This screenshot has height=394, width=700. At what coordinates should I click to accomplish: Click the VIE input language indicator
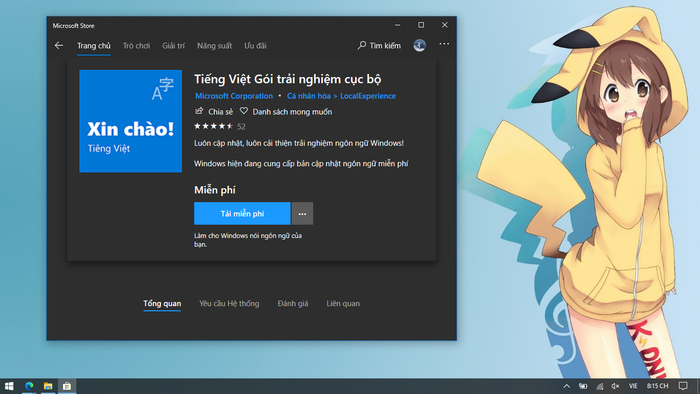coord(633,386)
